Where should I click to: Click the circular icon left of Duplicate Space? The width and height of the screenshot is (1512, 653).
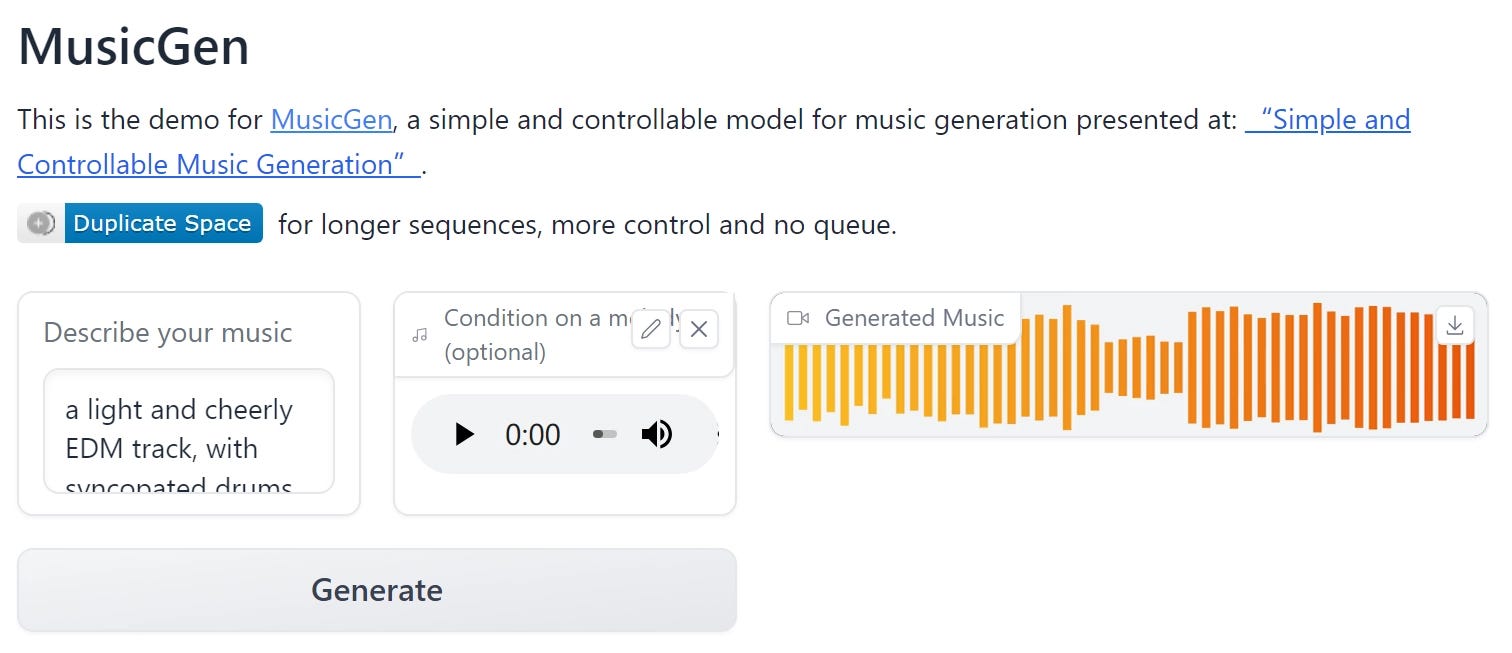(38, 223)
